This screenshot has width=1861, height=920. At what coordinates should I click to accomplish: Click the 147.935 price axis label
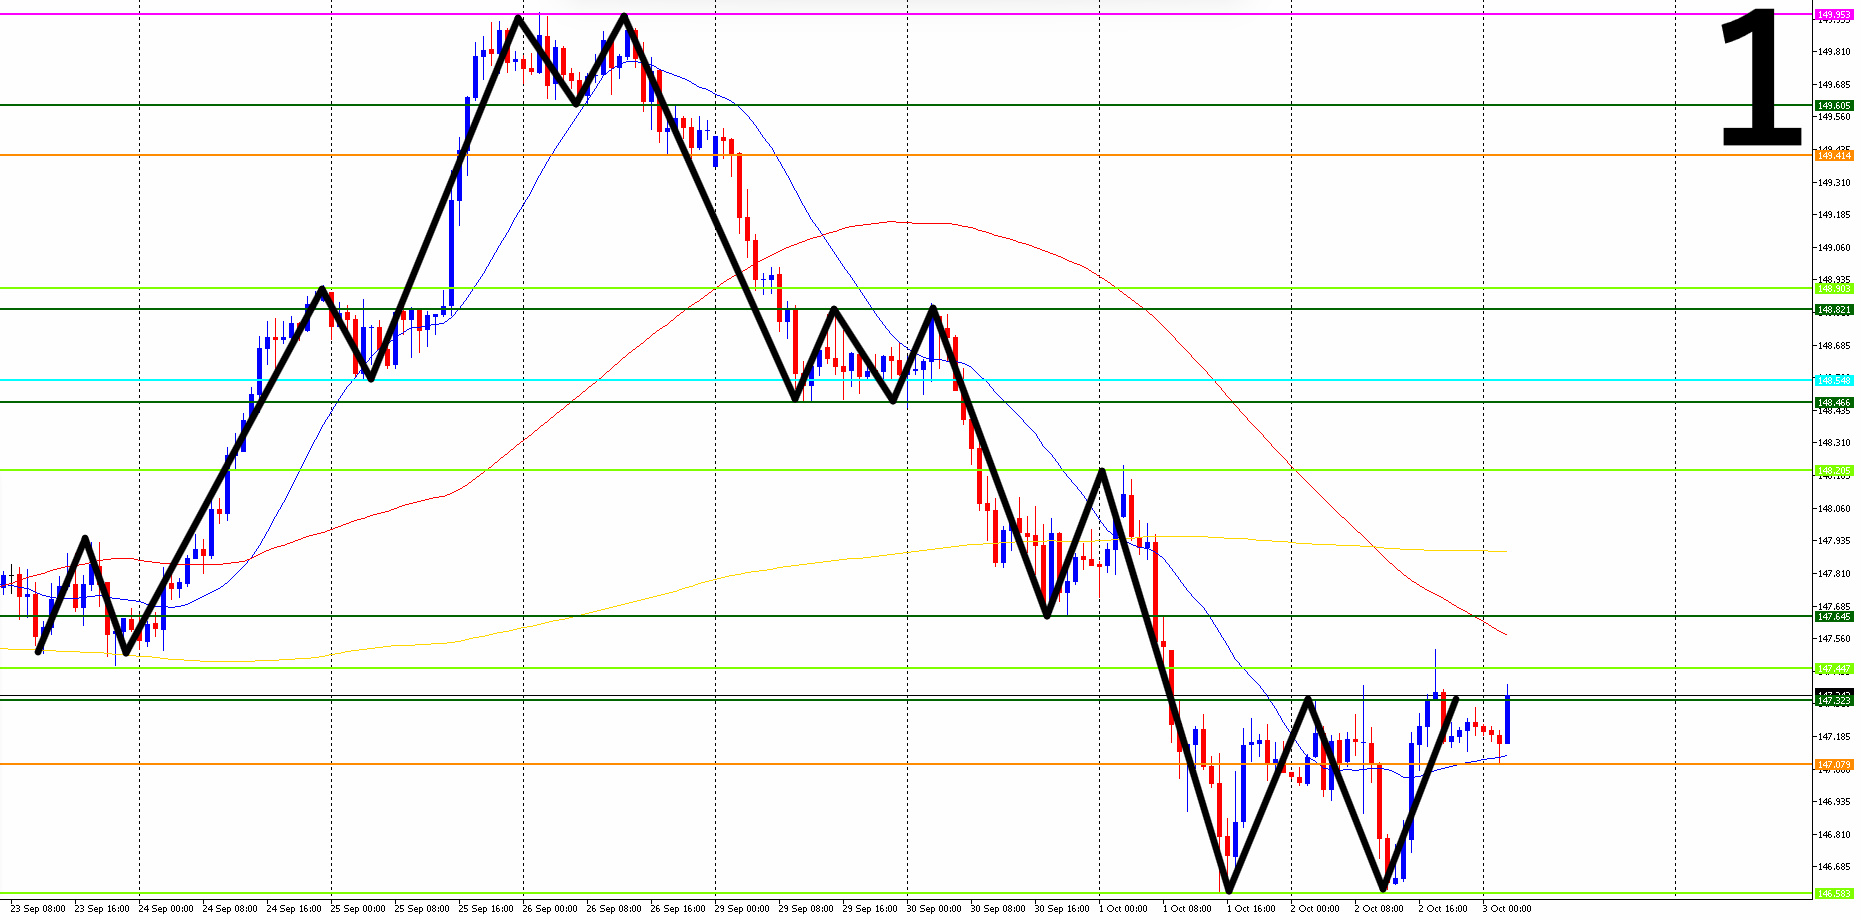[1833, 540]
